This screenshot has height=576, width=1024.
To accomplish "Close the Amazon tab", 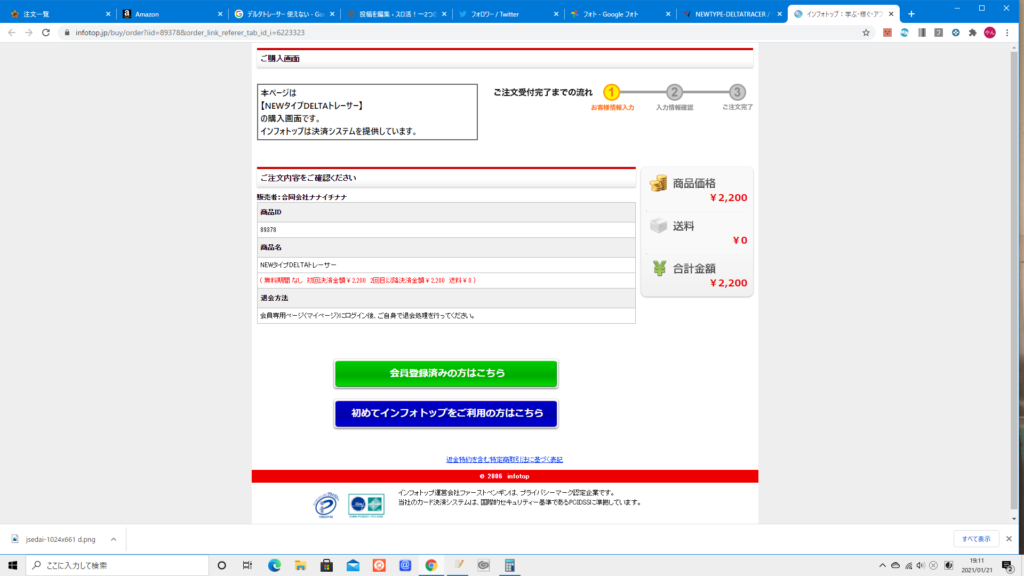I will pos(220,14).
